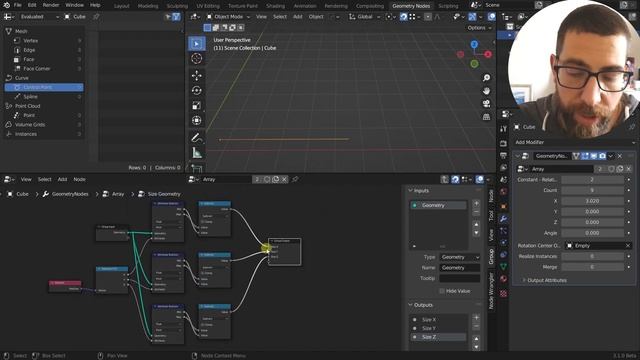The height and width of the screenshot is (360, 640).
Task: Click the socket Name Geometry field
Action: [459, 268]
